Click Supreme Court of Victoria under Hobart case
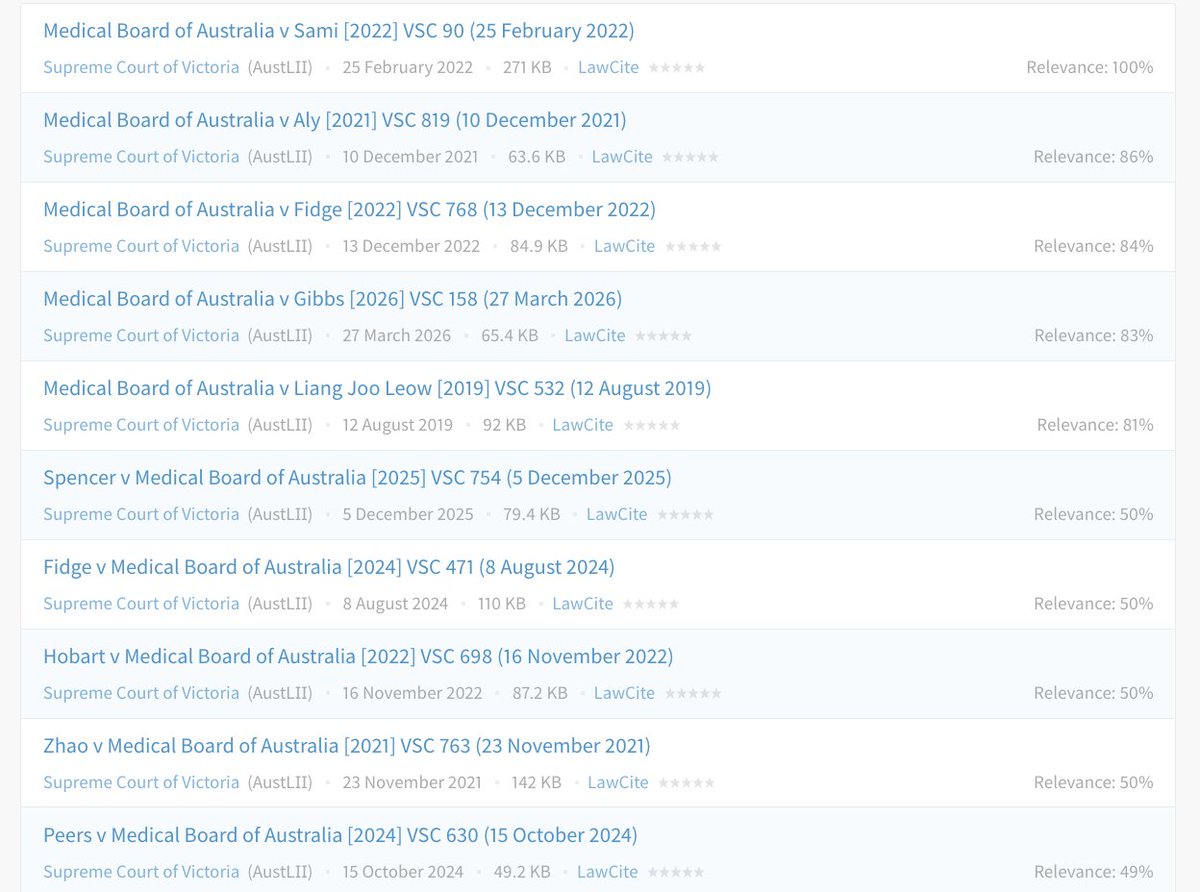Viewport: 1200px width, 892px height. click(x=141, y=692)
